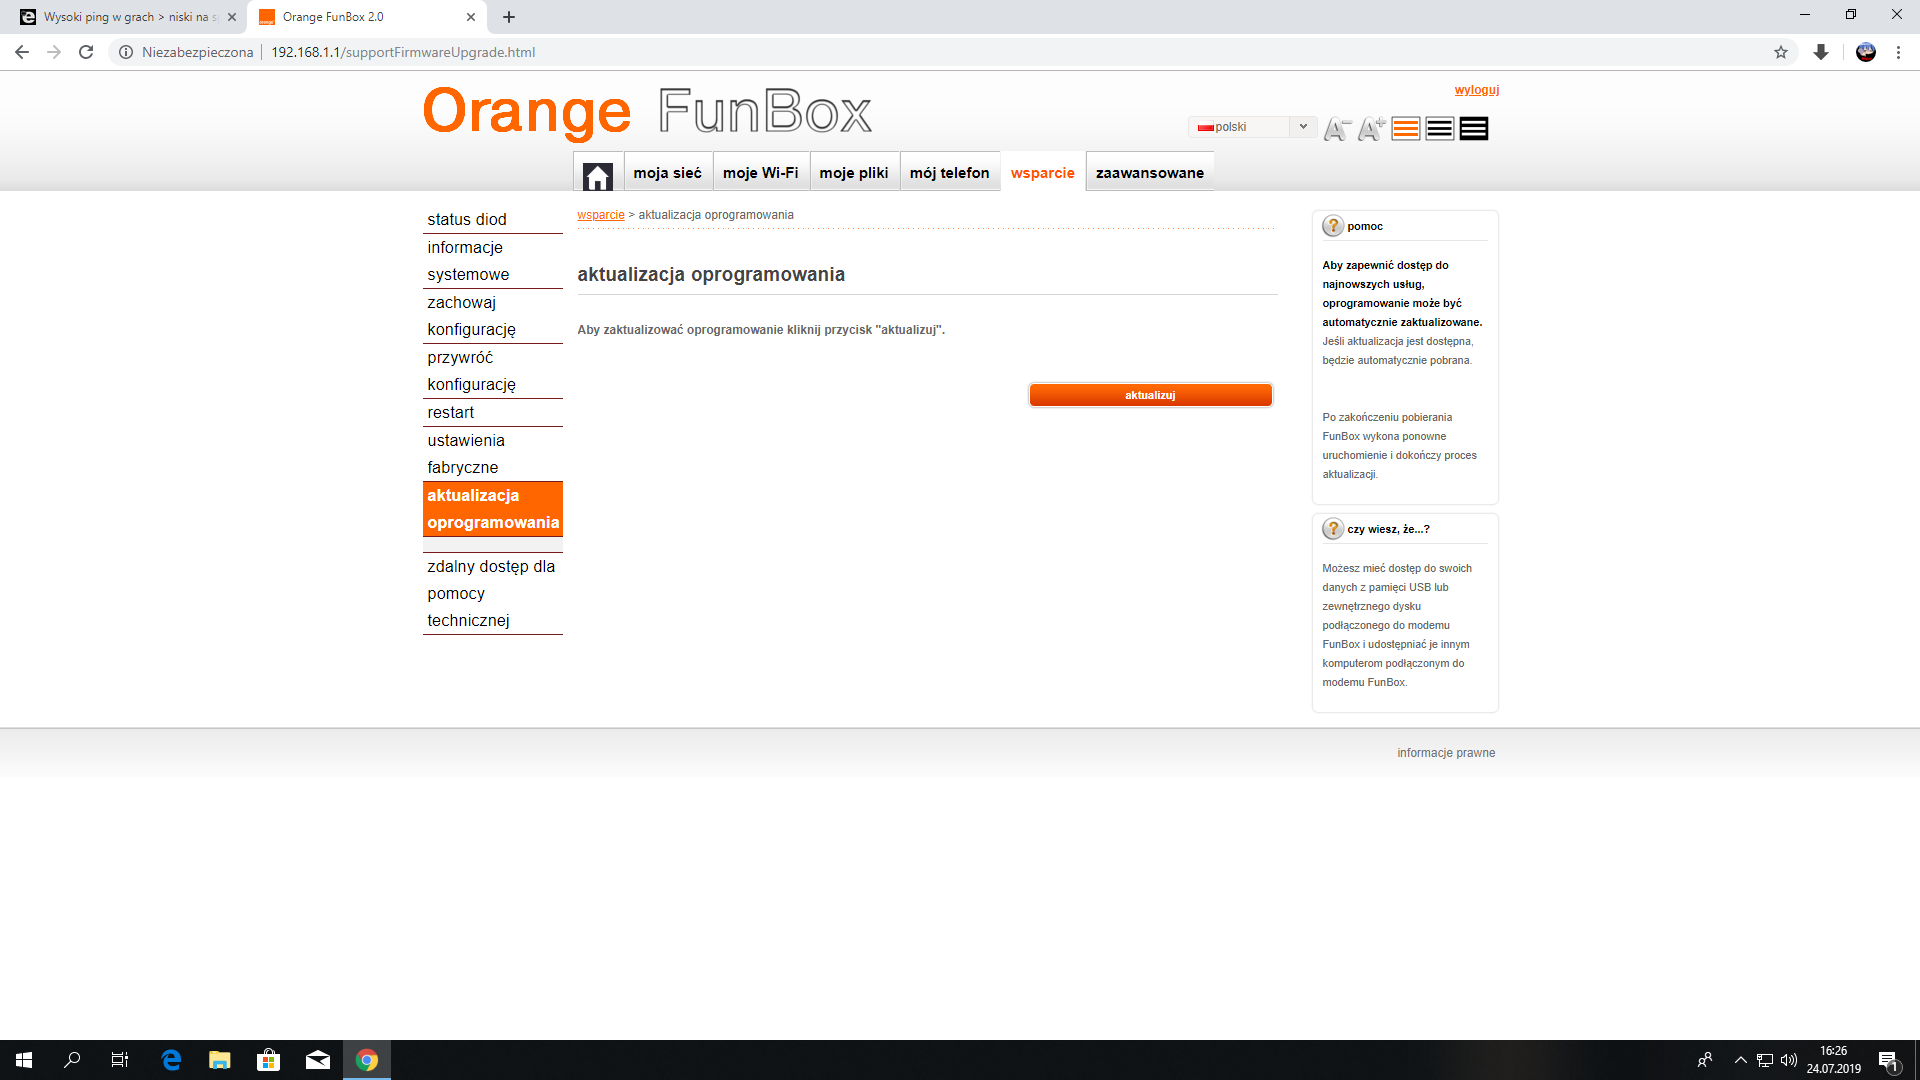Open Windows taskbar search
The image size is (1920, 1080).
click(x=72, y=1060)
